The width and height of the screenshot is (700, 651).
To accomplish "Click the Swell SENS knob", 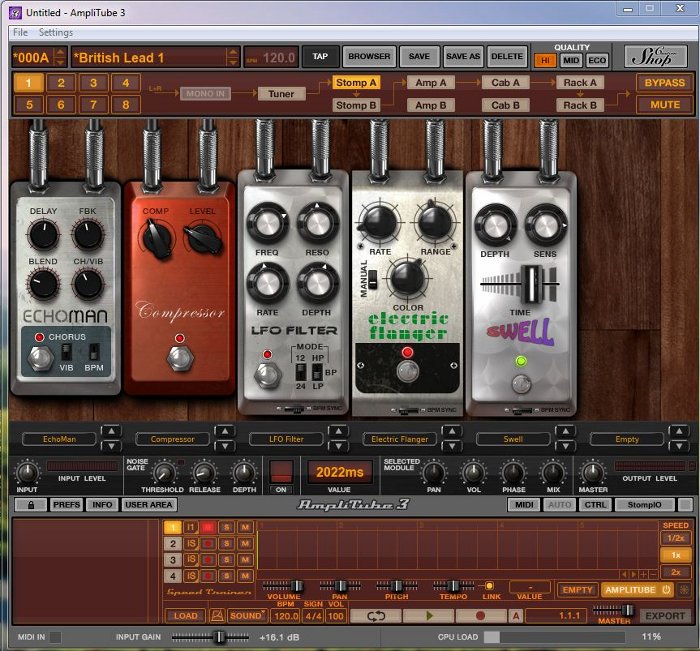I will [546, 225].
